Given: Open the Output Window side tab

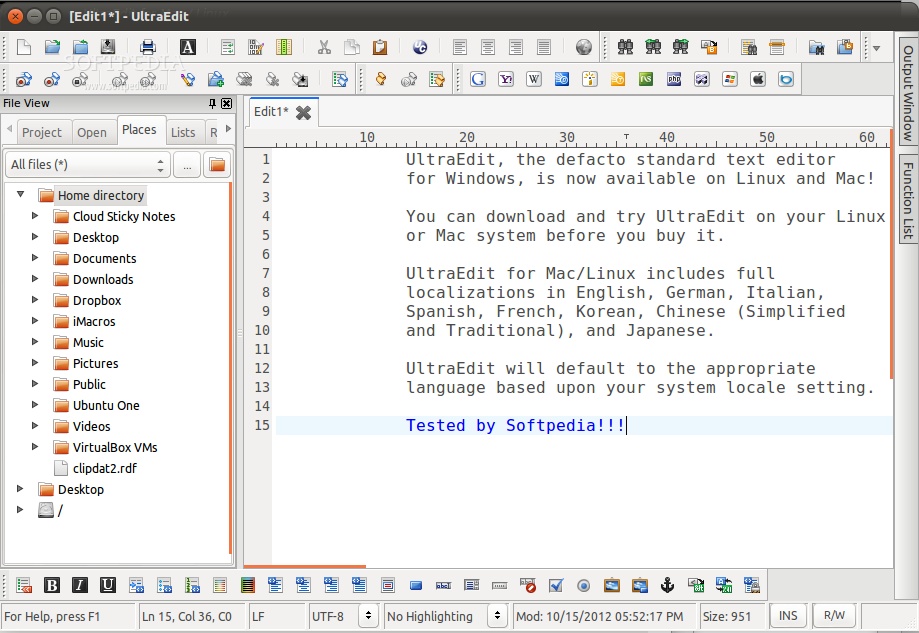Looking at the screenshot, I should tap(908, 93).
